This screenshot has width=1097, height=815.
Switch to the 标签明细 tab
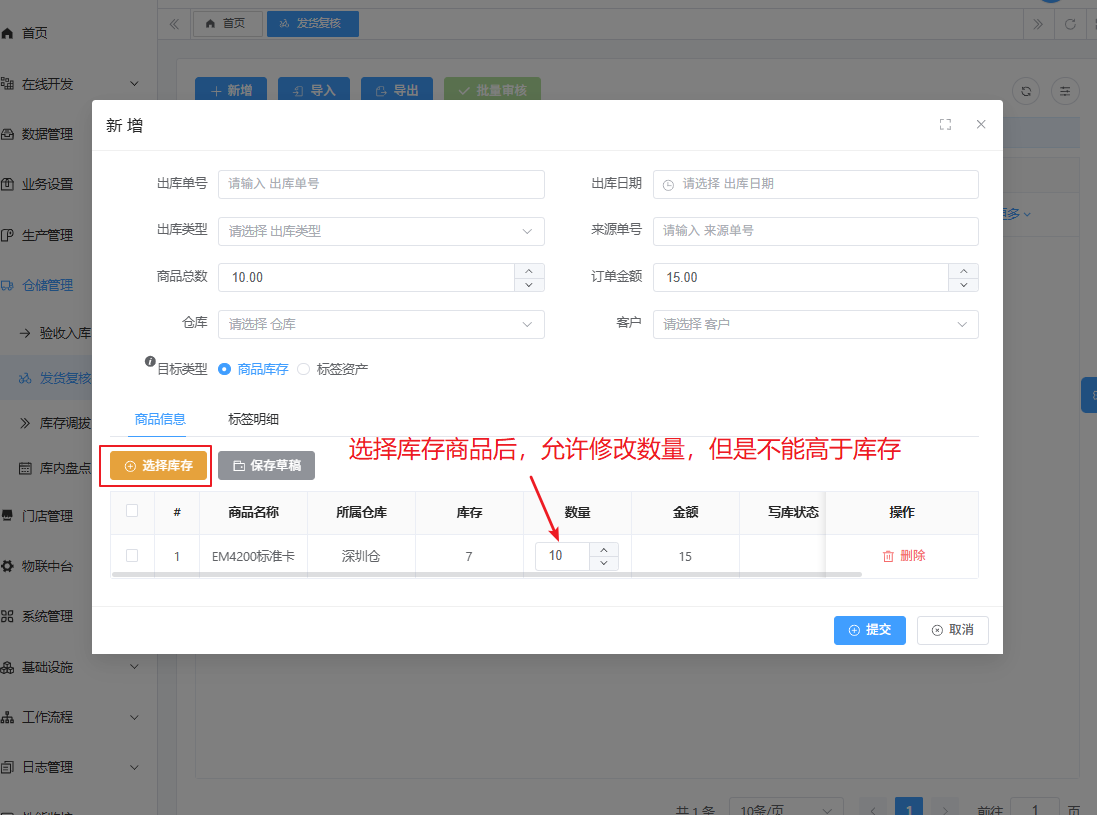coord(253,419)
